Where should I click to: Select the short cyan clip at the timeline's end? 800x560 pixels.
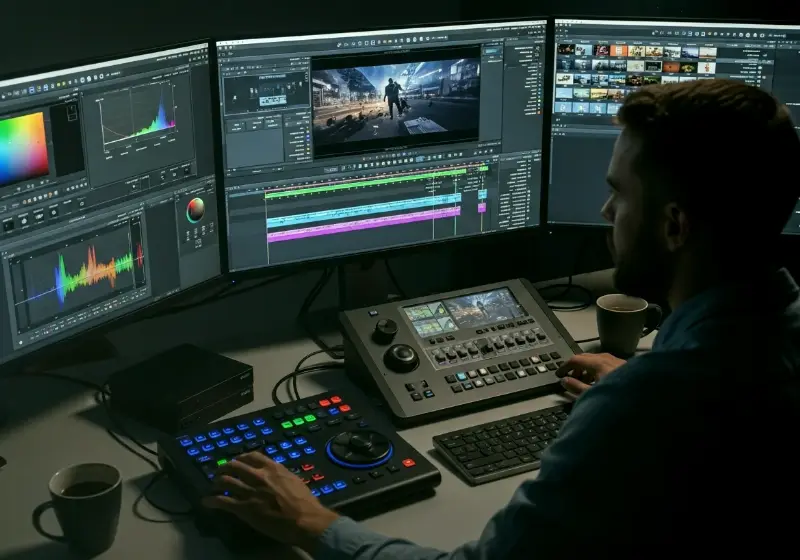tap(482, 194)
